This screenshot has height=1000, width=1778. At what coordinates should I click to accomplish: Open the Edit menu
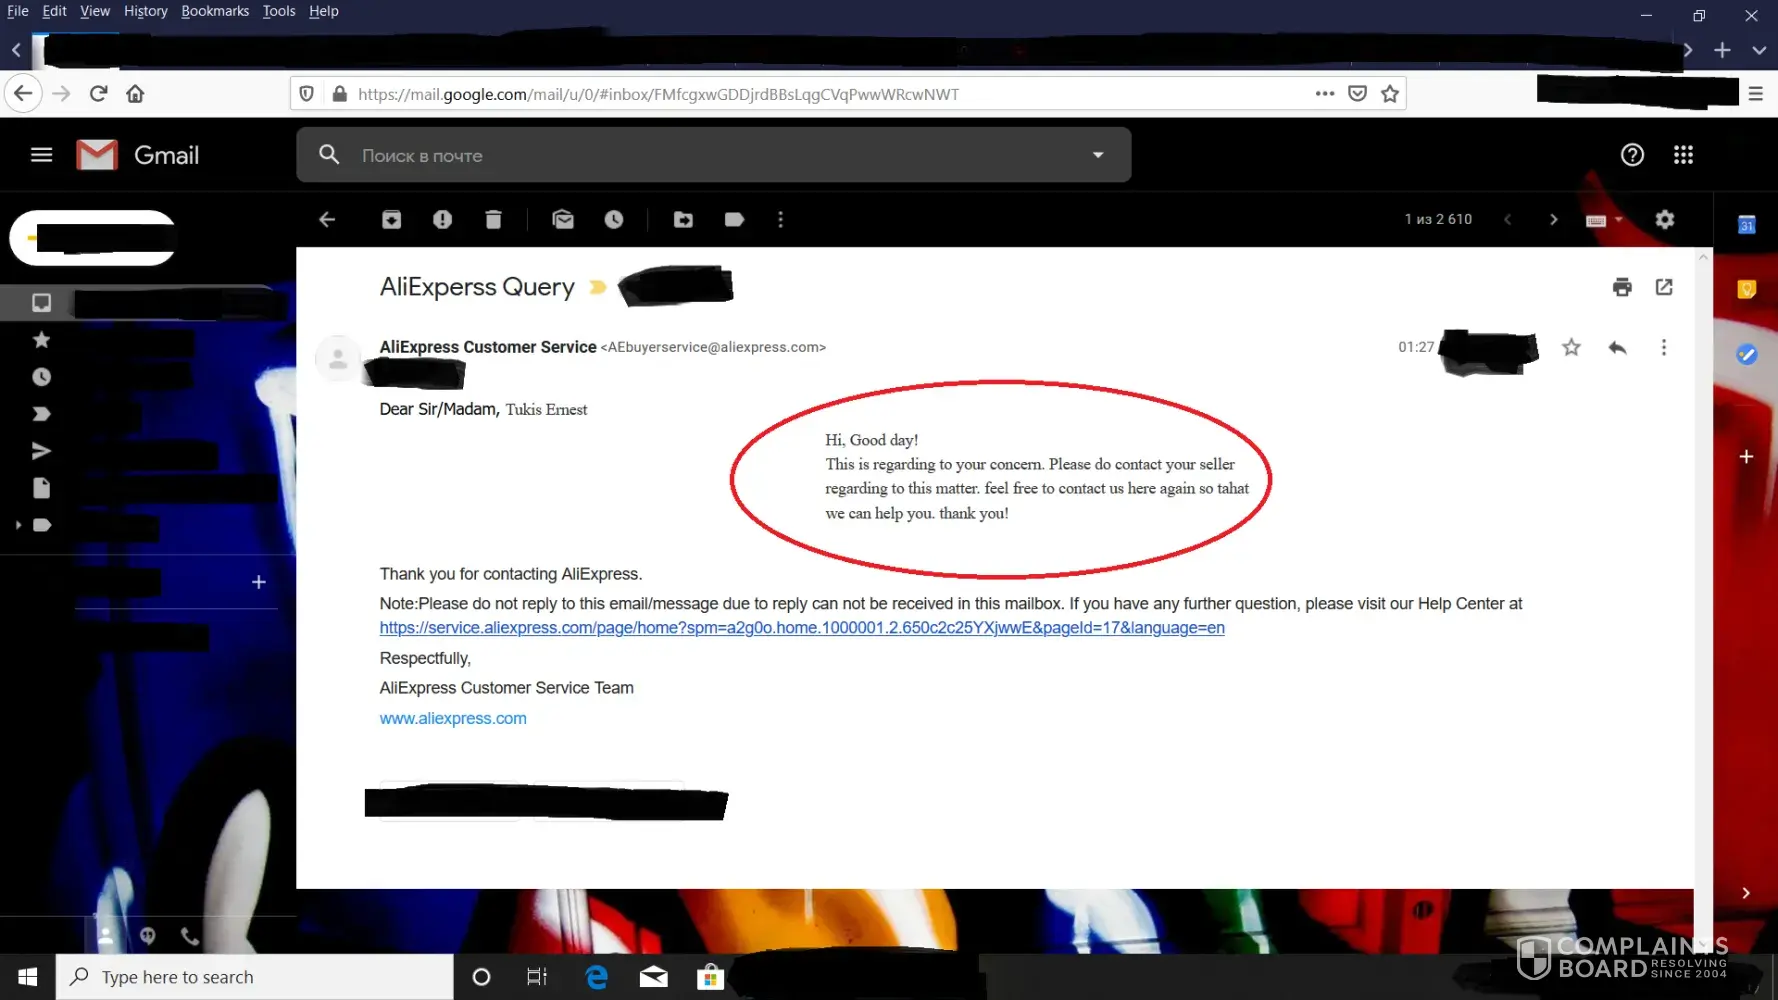[x=54, y=11]
